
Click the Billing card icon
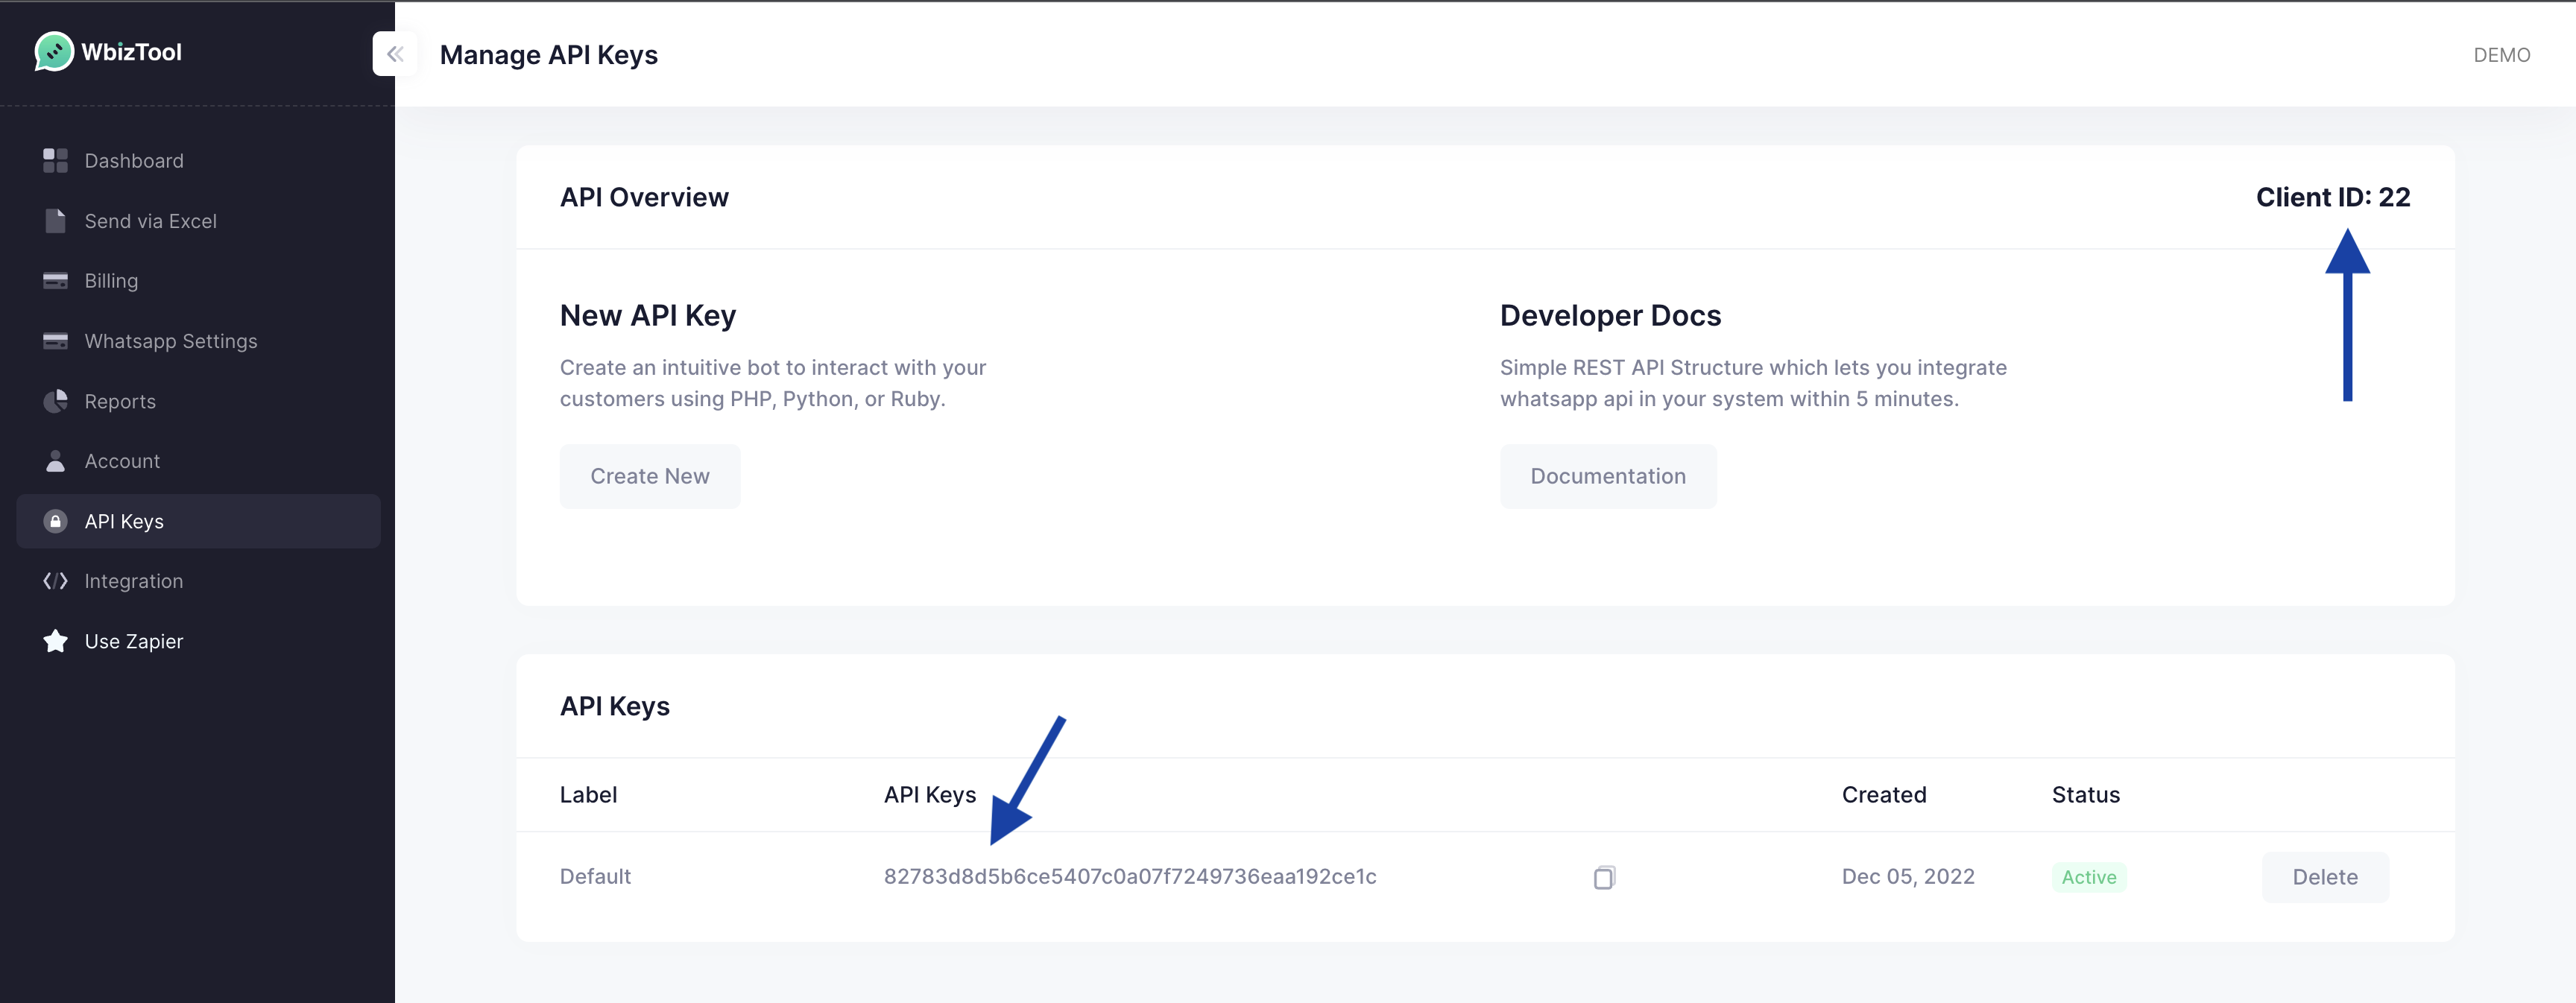point(55,281)
